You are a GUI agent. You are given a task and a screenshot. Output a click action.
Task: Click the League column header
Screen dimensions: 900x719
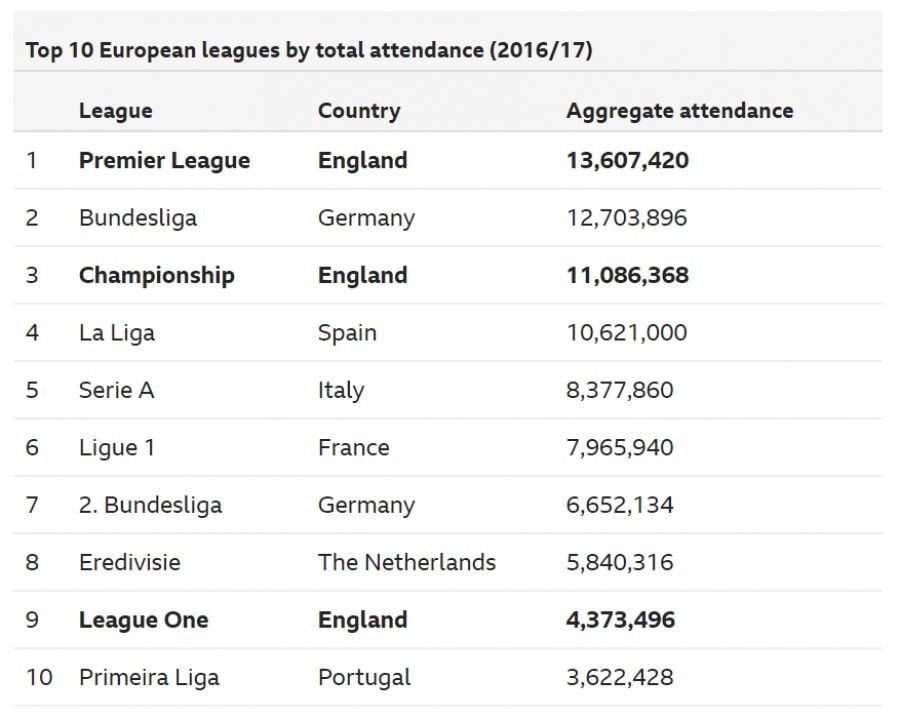tap(116, 111)
